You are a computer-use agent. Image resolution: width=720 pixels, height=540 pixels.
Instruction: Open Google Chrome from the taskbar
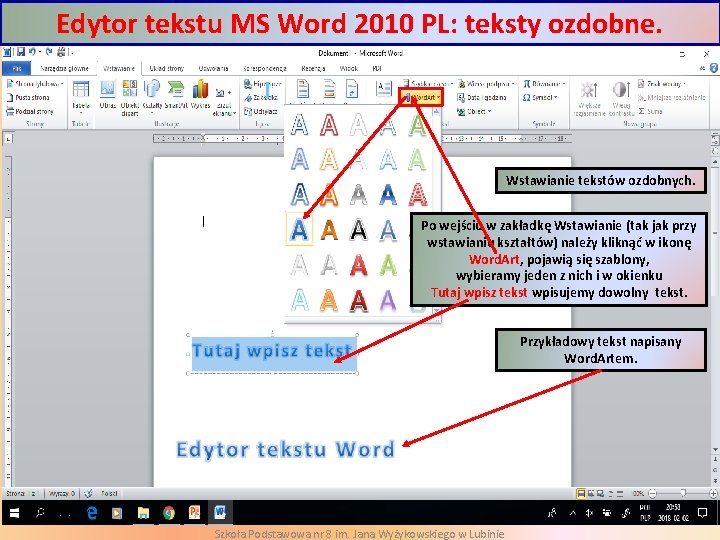169,513
